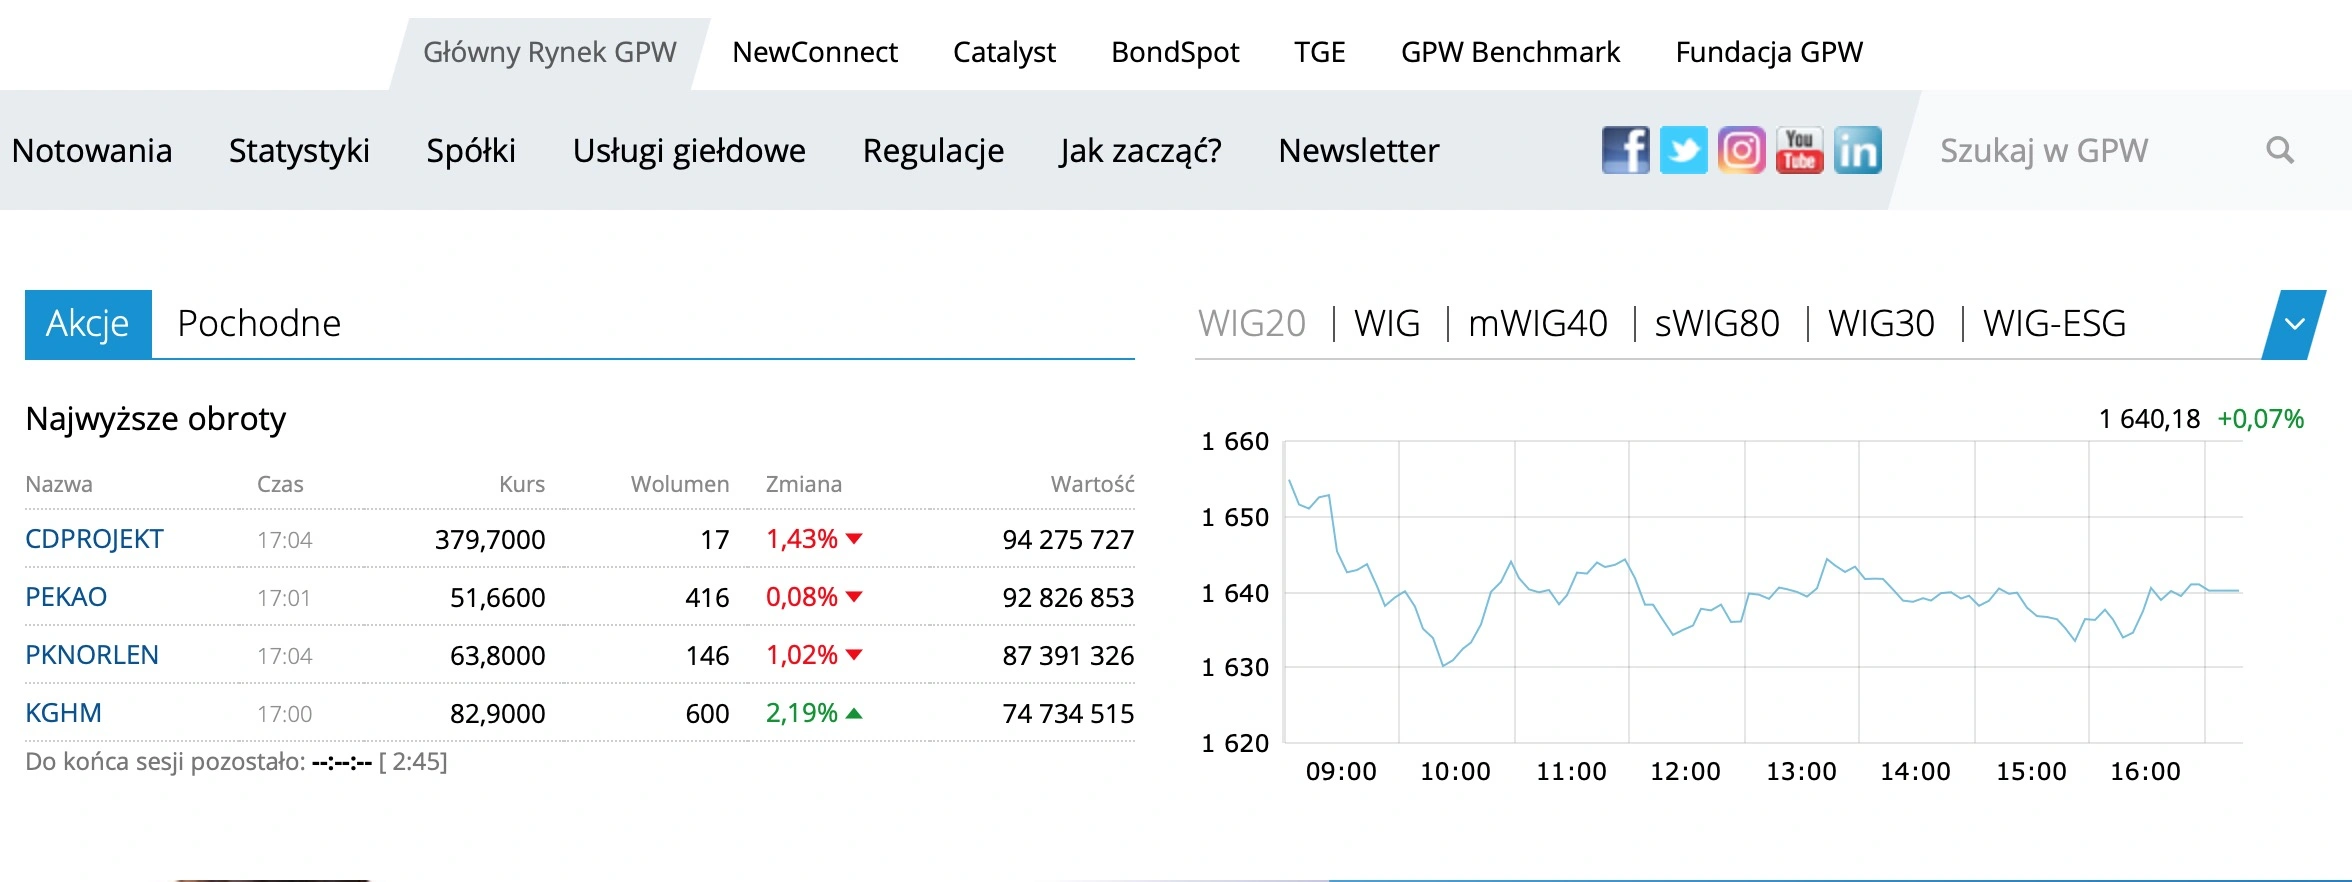Switch the chart to mWIG40 index
Image resolution: width=2352 pixels, height=882 pixels.
coord(1537,324)
